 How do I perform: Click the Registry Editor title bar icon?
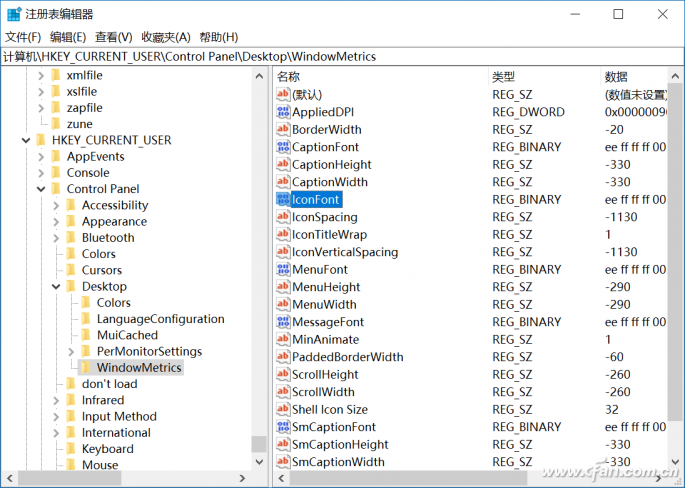click(13, 14)
